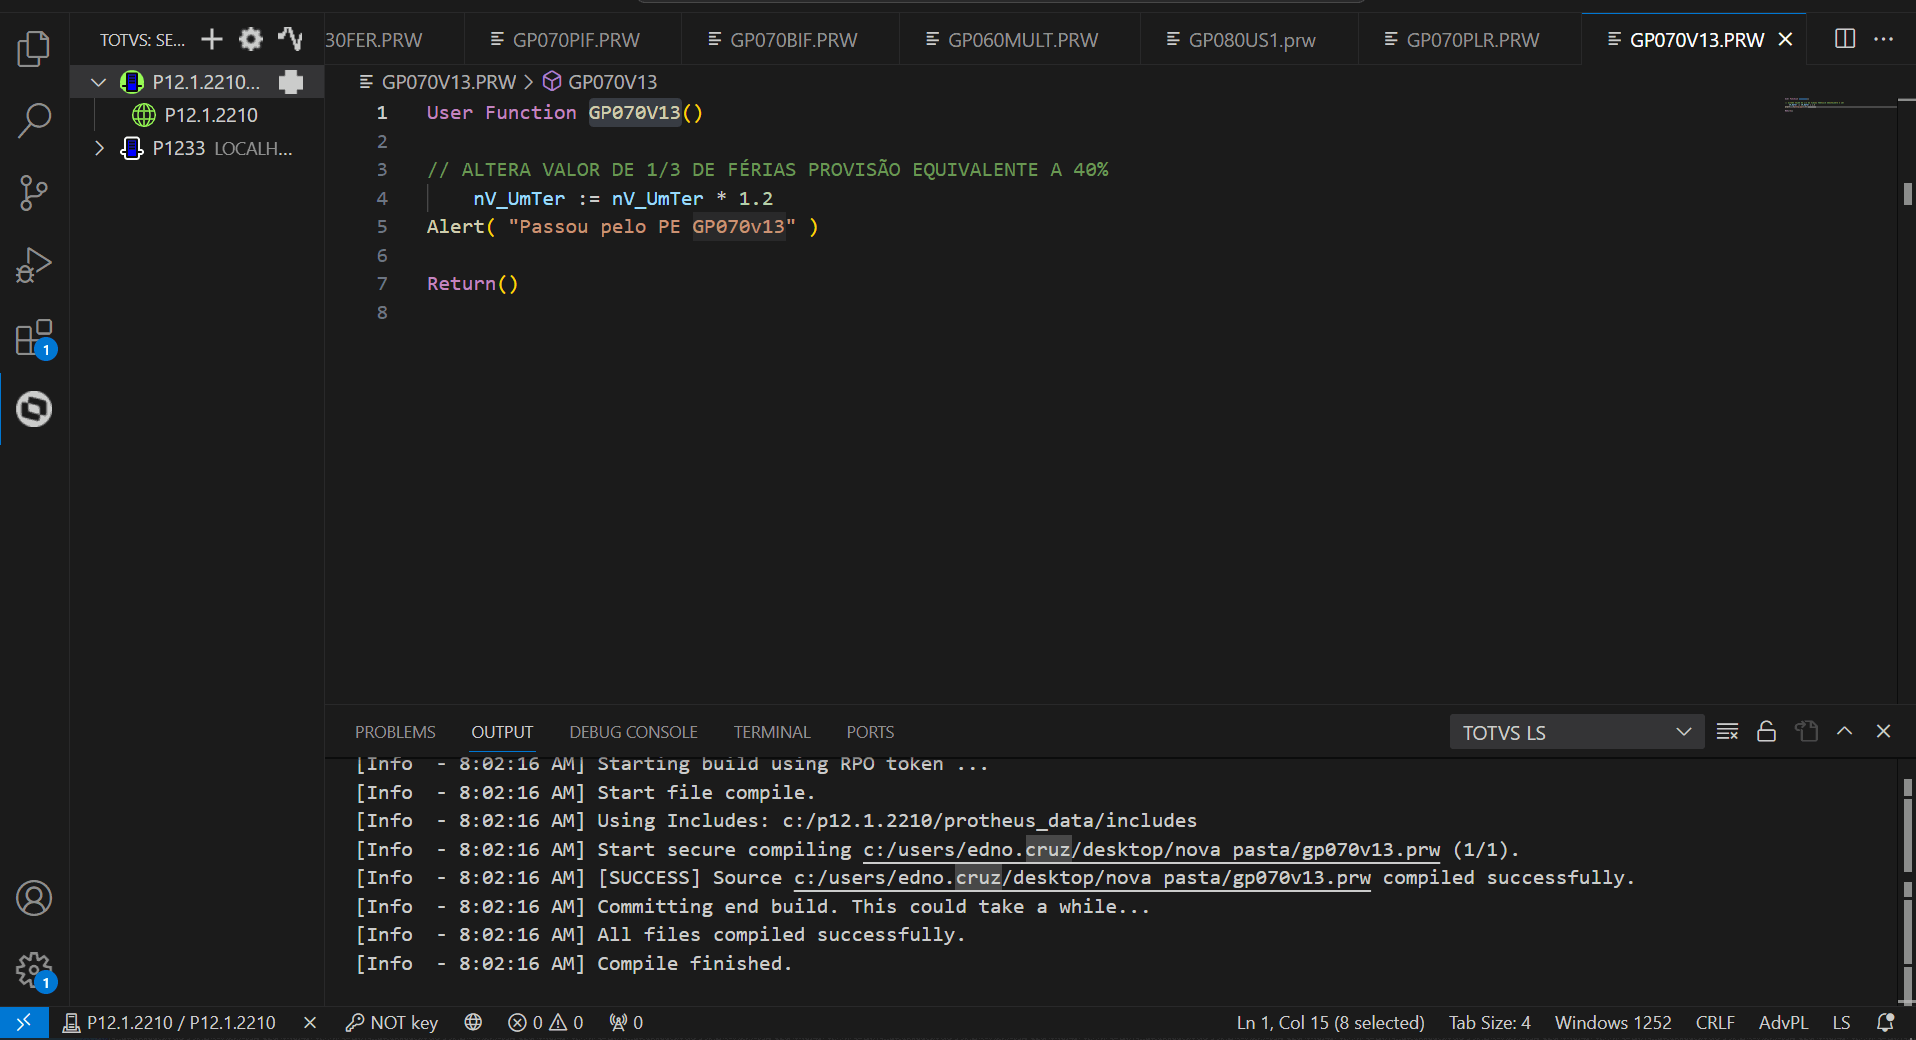The height and width of the screenshot is (1040, 1916).
Task: Open the Manage settings gear
Action: coord(34,969)
